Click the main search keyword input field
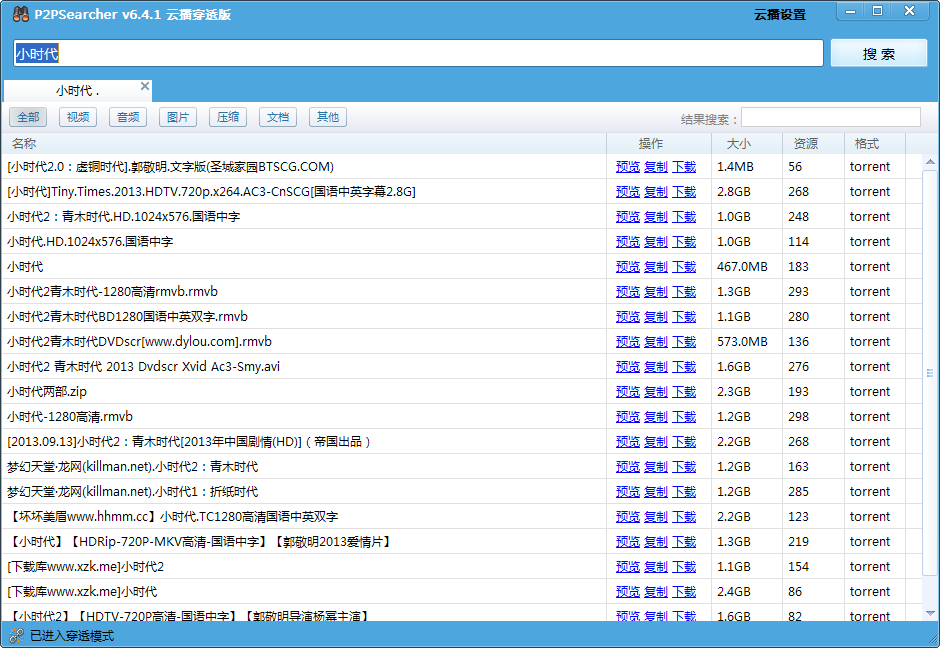 tap(418, 54)
